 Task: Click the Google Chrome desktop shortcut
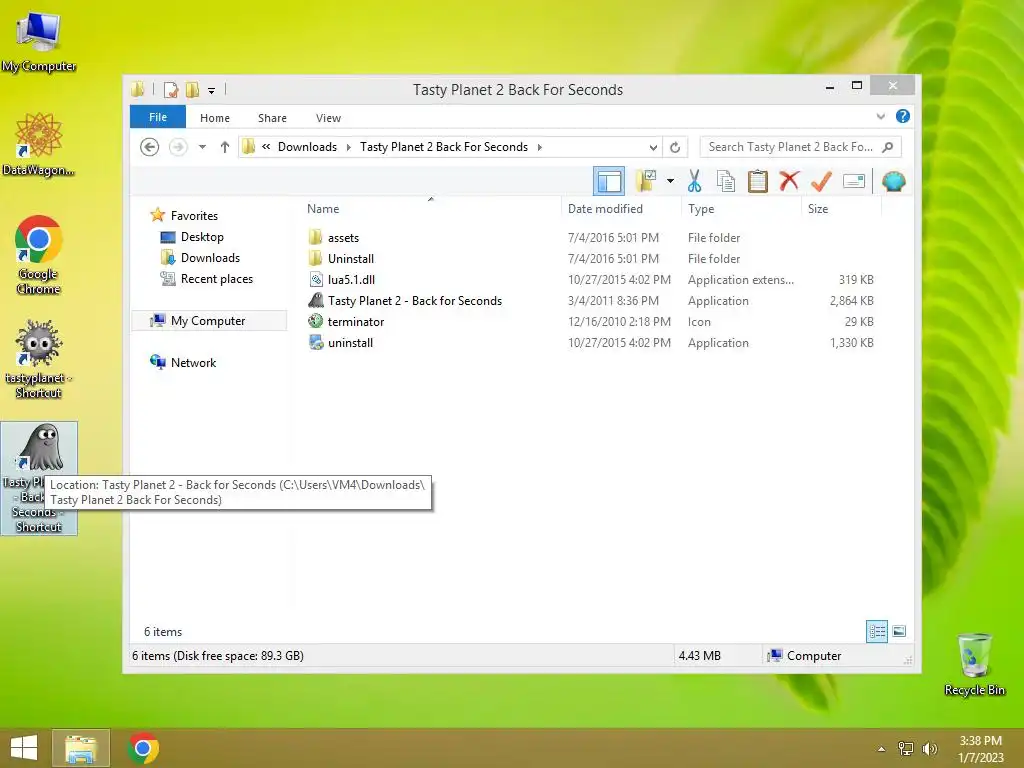[x=39, y=255]
